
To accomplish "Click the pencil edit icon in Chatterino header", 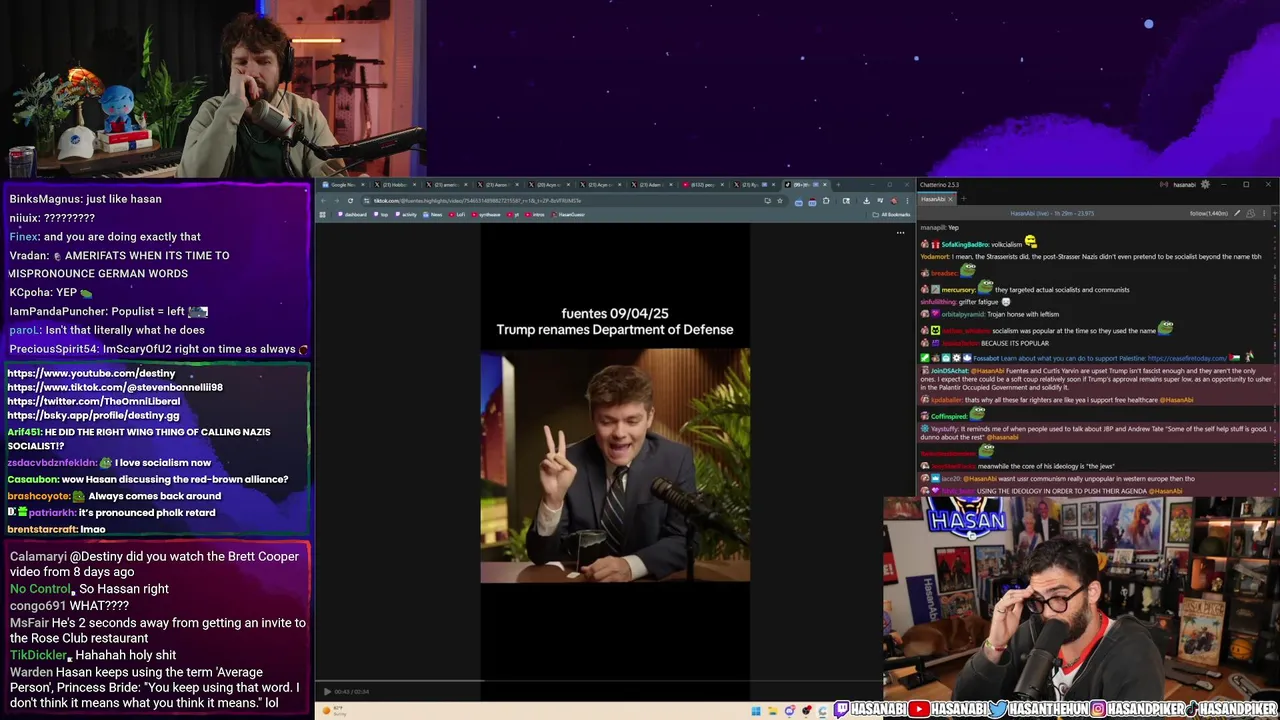I will click(1236, 213).
